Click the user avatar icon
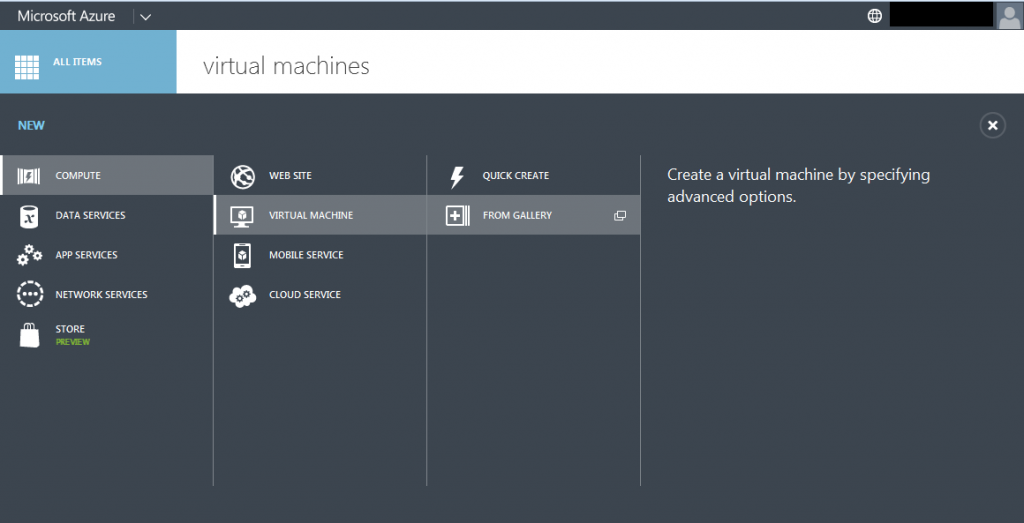The height and width of the screenshot is (523, 1024). (x=1009, y=16)
